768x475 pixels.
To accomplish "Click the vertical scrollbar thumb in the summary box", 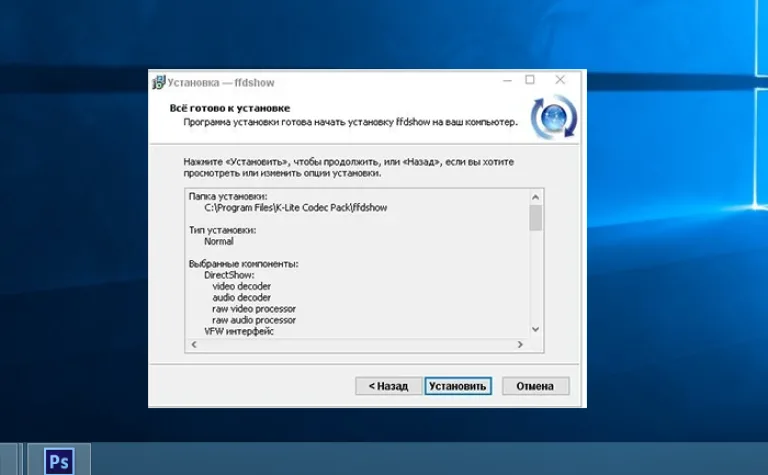I will pyautogui.click(x=535, y=217).
